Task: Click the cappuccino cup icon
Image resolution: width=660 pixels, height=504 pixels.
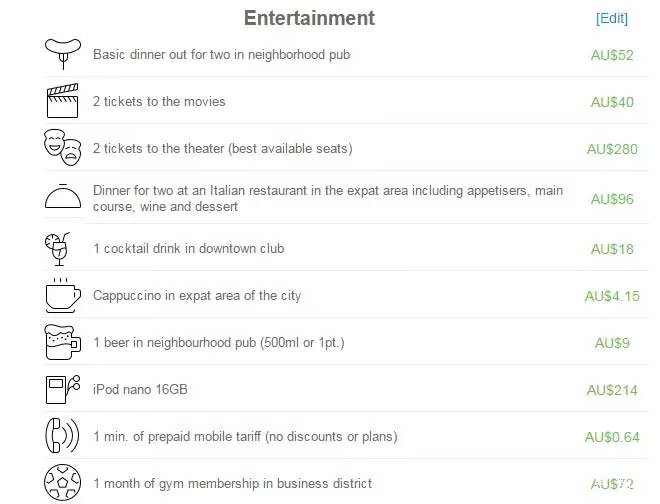Action: pyautogui.click(x=62, y=296)
